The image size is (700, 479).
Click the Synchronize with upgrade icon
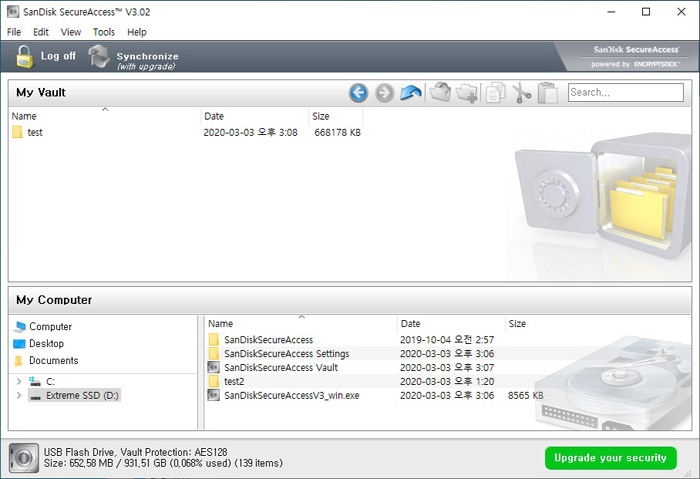[98, 57]
